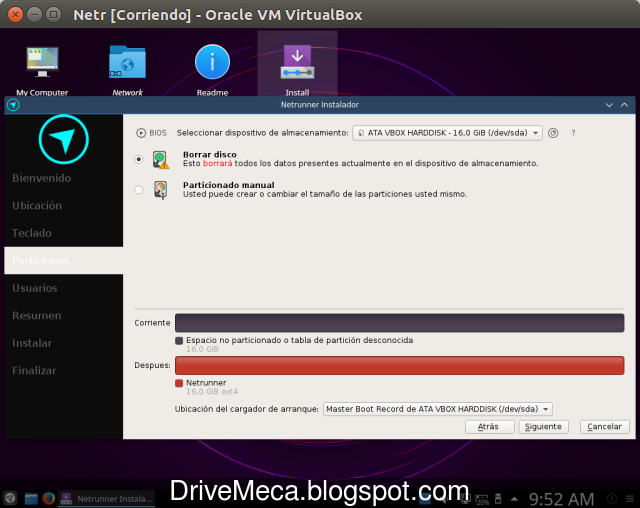
Task: Click the Atrás button
Action: 489,427
